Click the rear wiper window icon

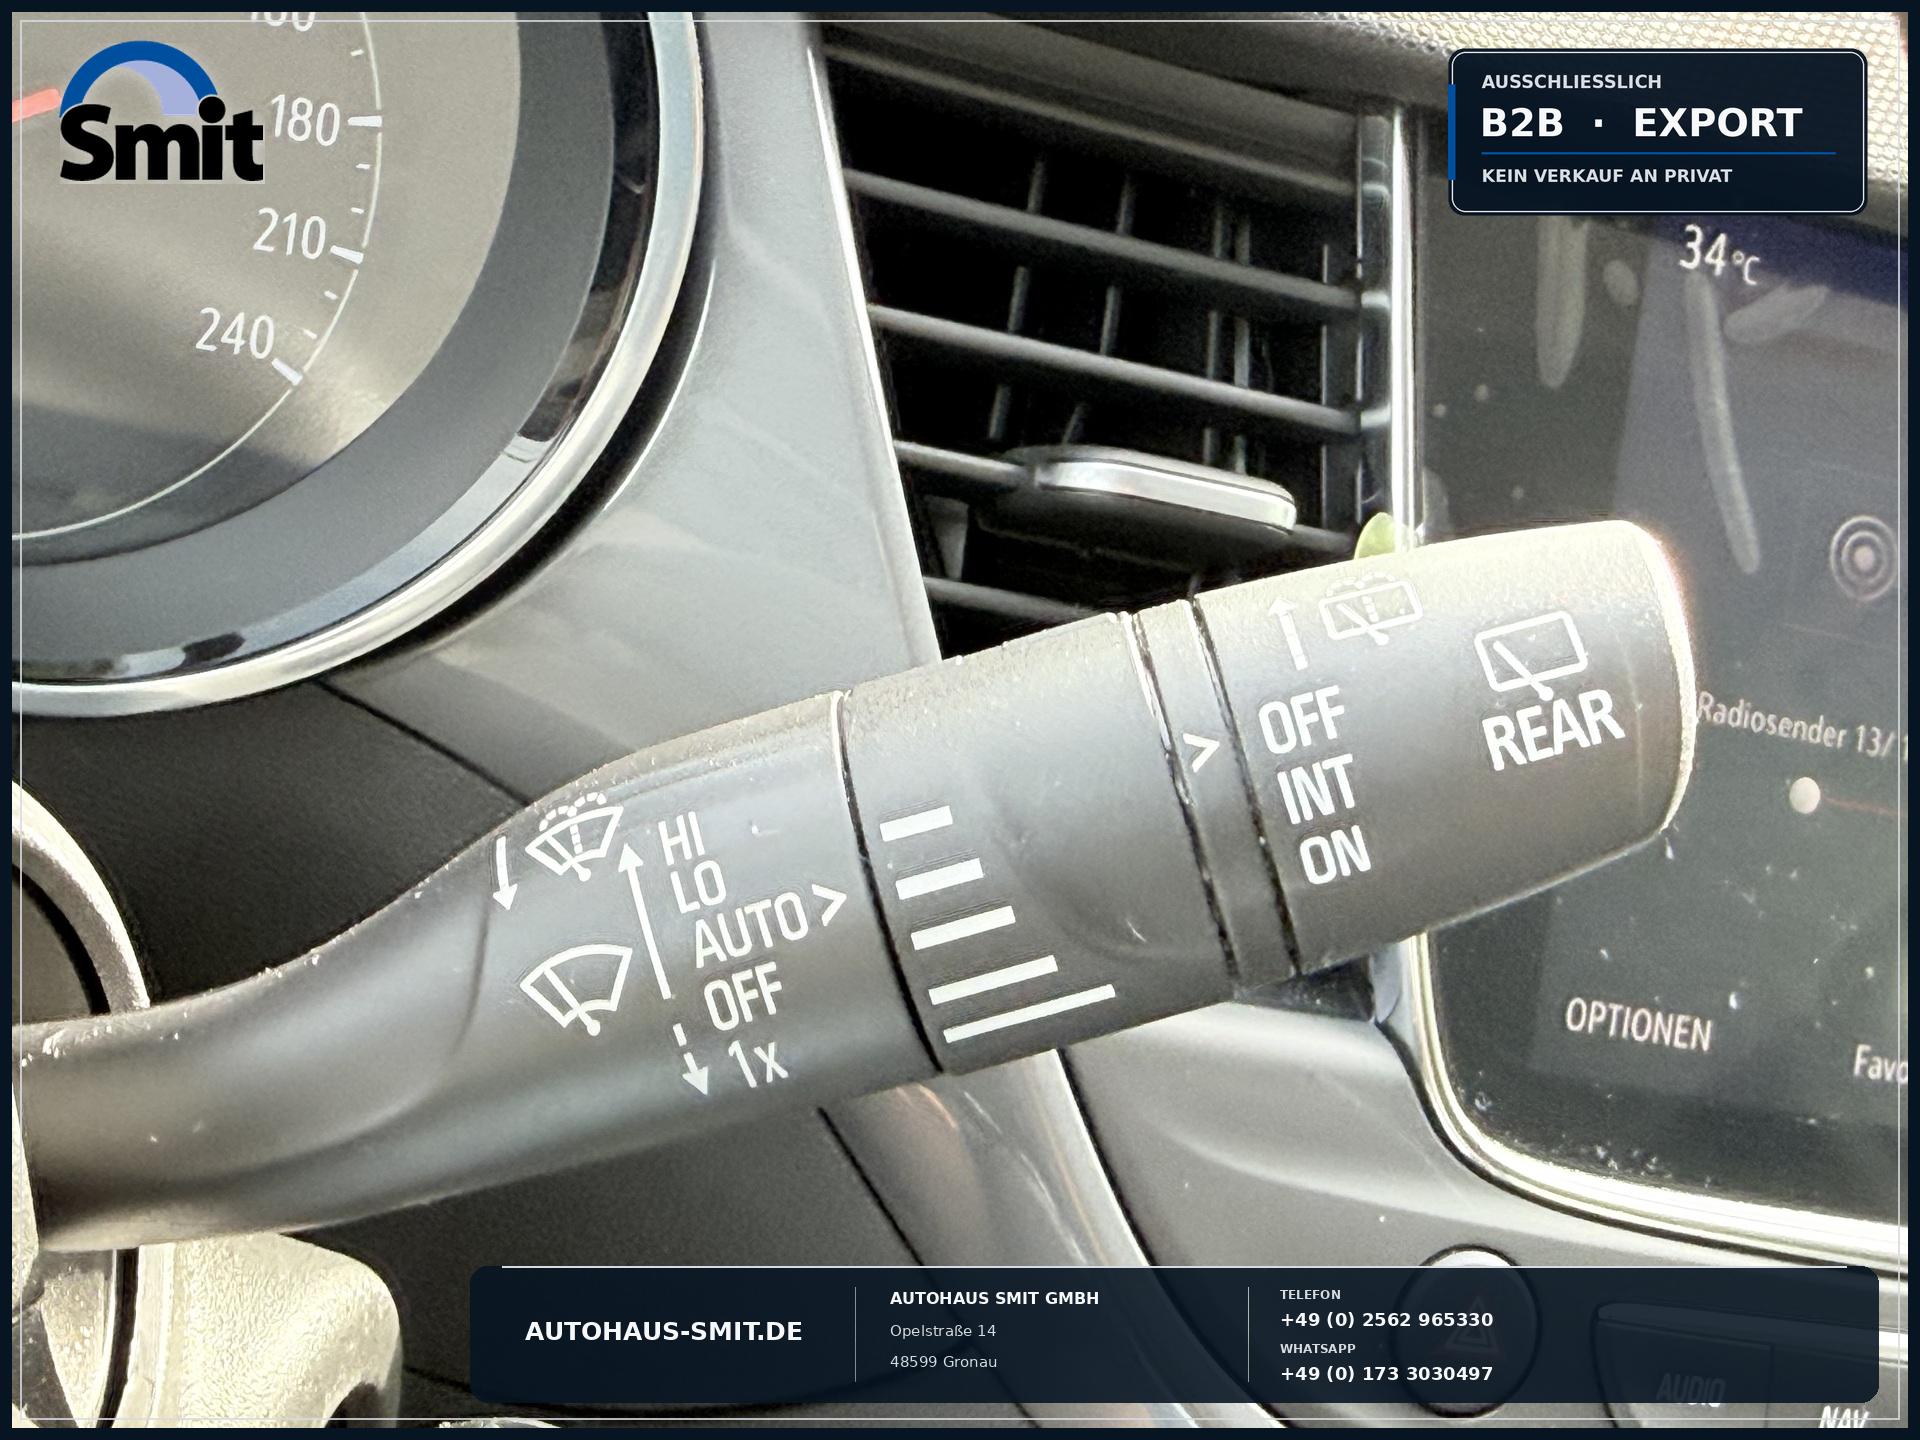coord(1531,656)
